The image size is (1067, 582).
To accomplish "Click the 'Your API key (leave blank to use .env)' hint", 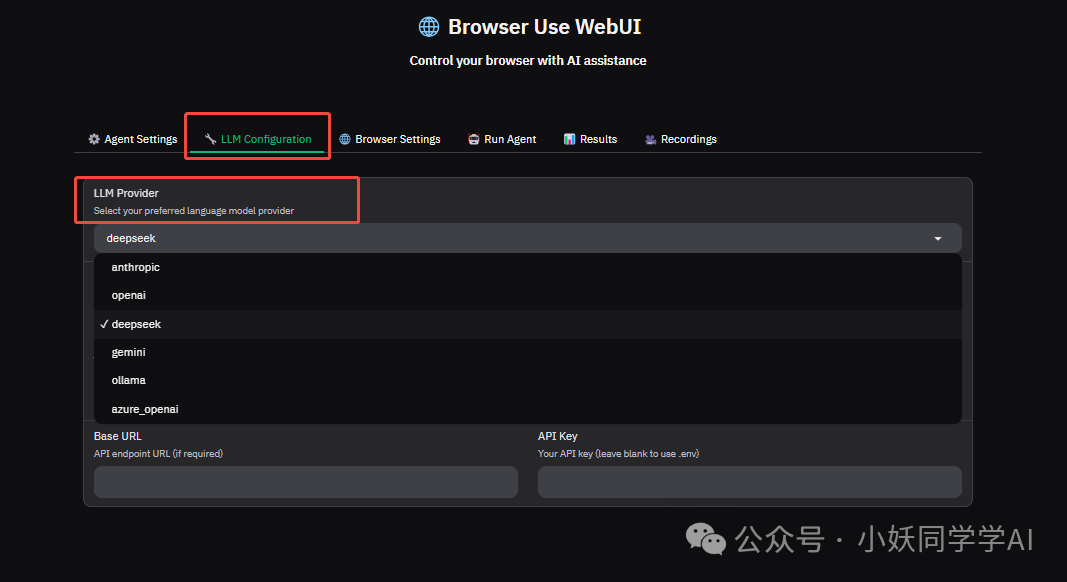I will [619, 453].
